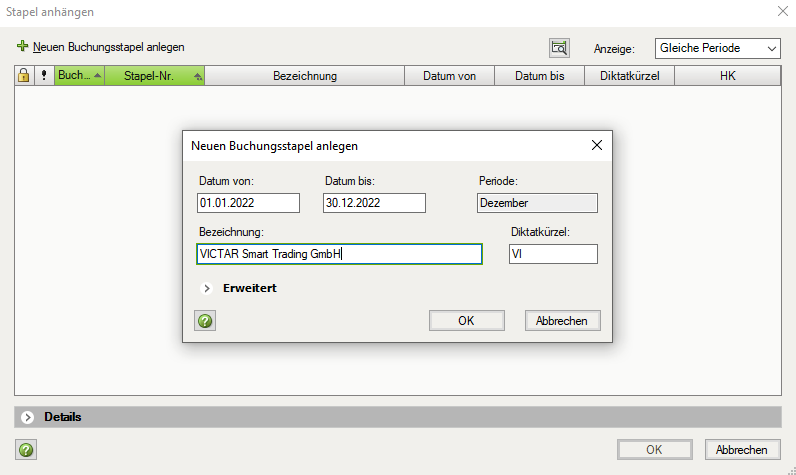Click the exclamation mark column header
The image size is (796, 475).
pos(44,76)
